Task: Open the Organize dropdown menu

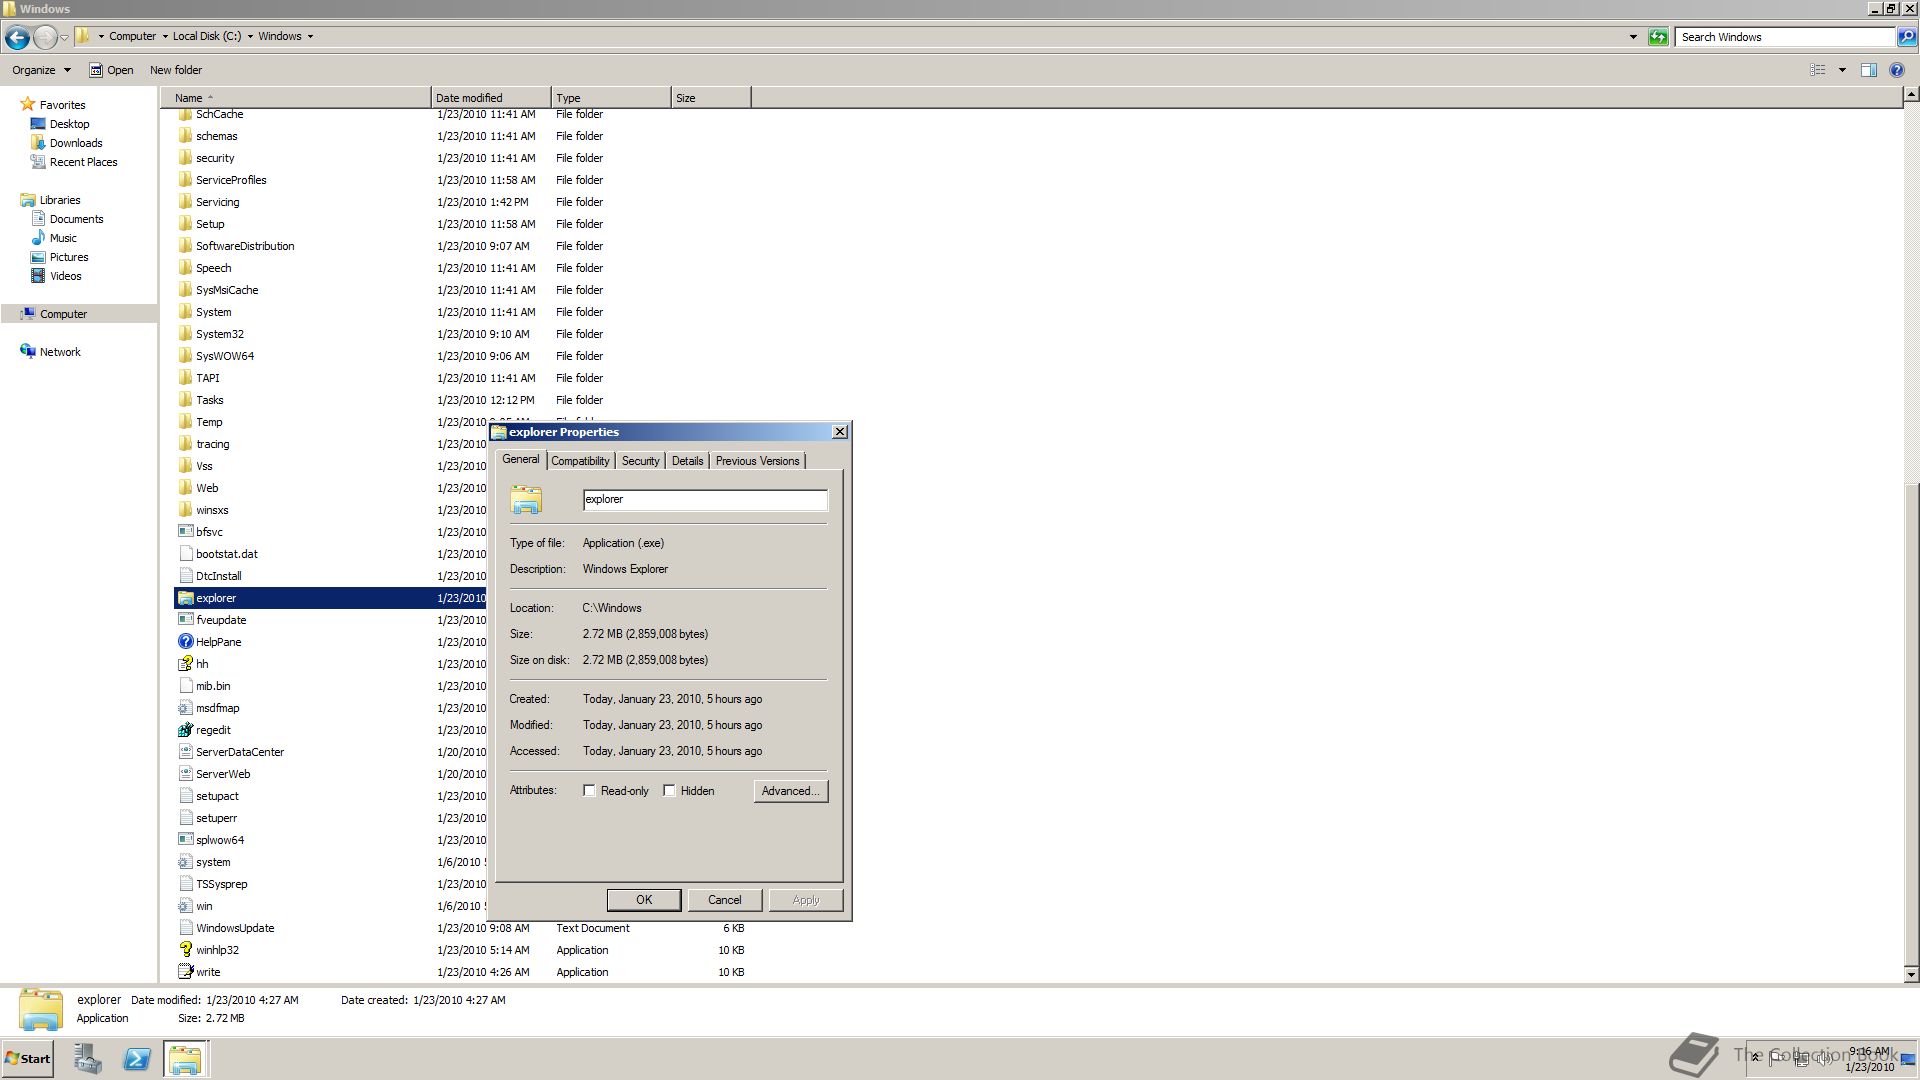Action: [42, 70]
